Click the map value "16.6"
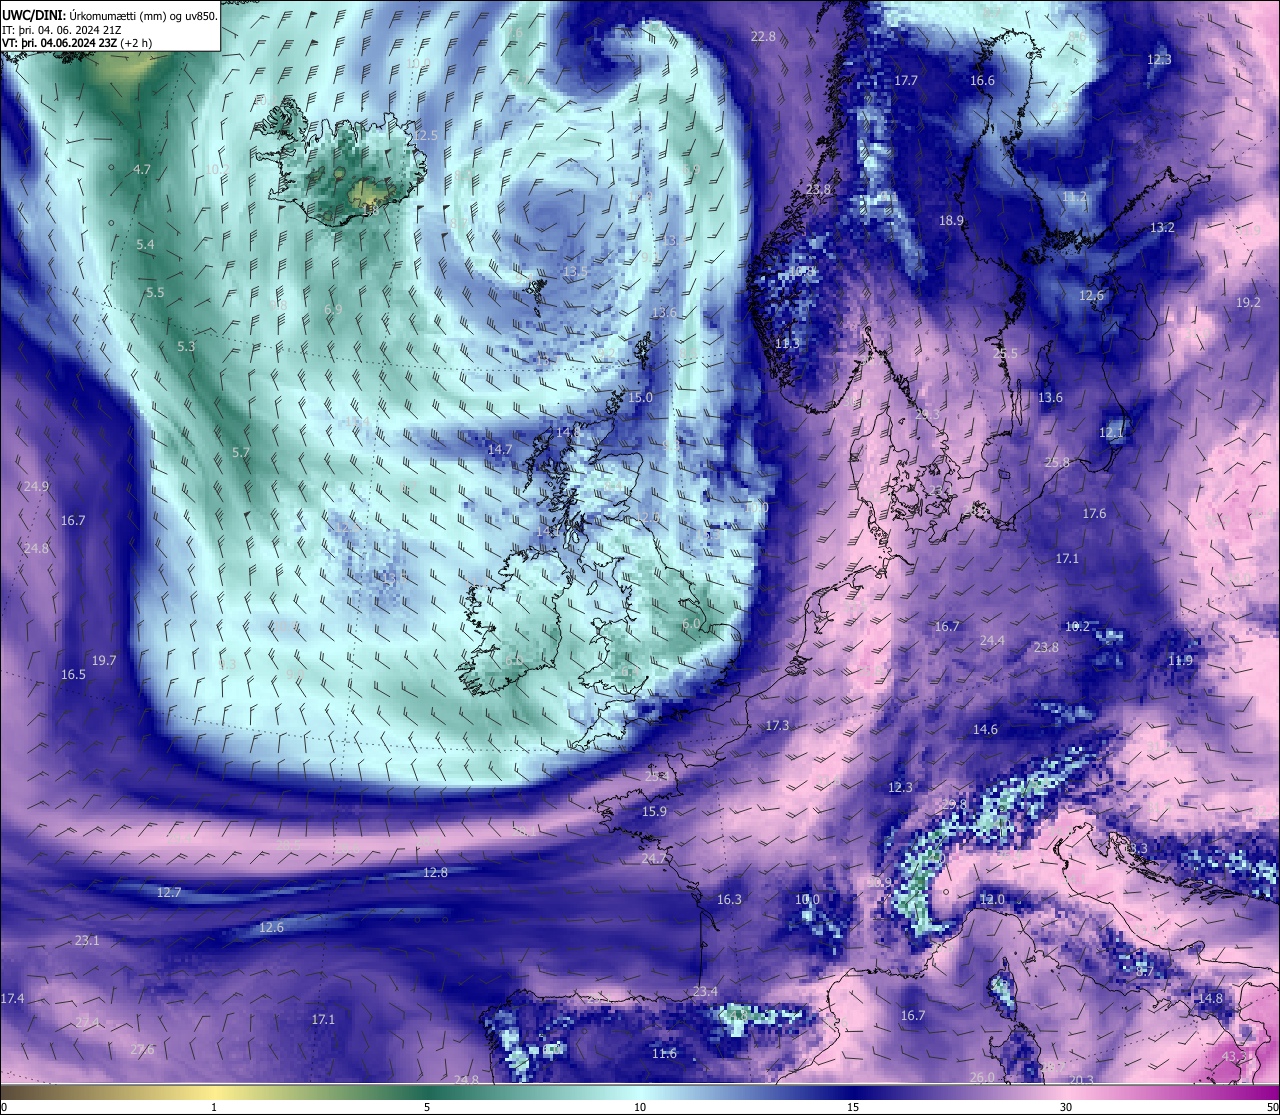Viewport: 1280px width, 1115px height. click(x=982, y=80)
